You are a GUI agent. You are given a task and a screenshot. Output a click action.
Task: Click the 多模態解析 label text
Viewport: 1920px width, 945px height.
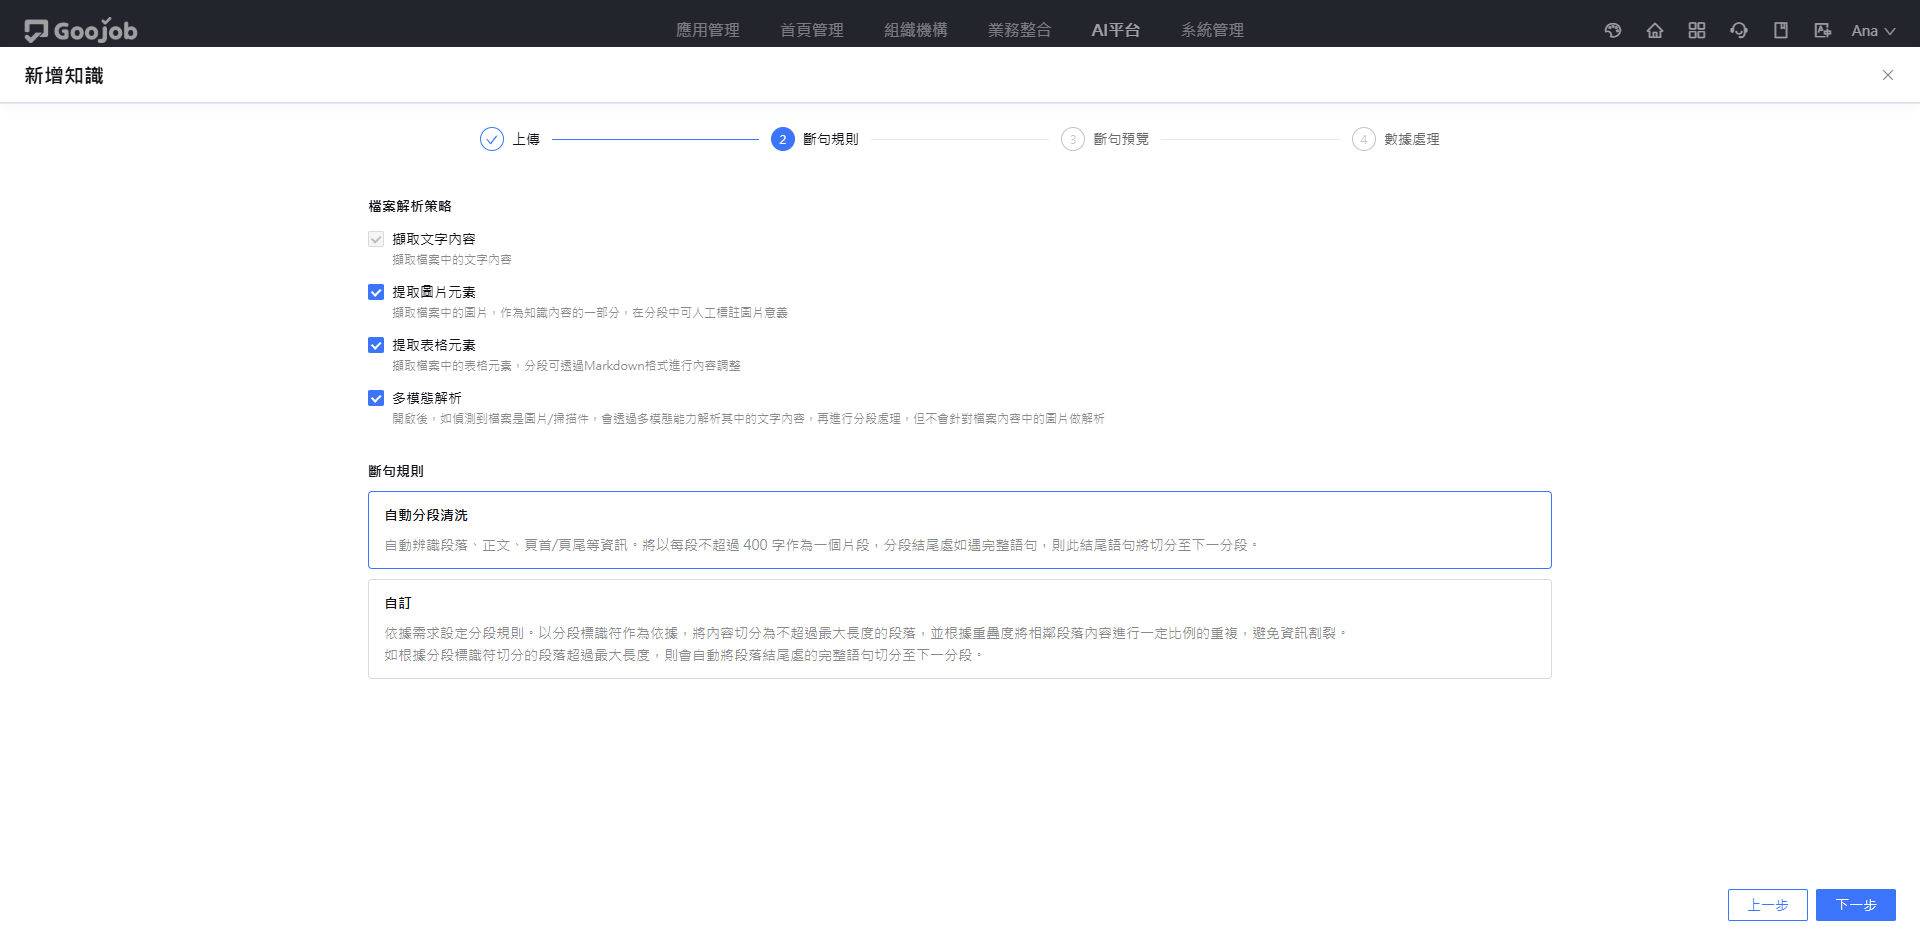427,398
